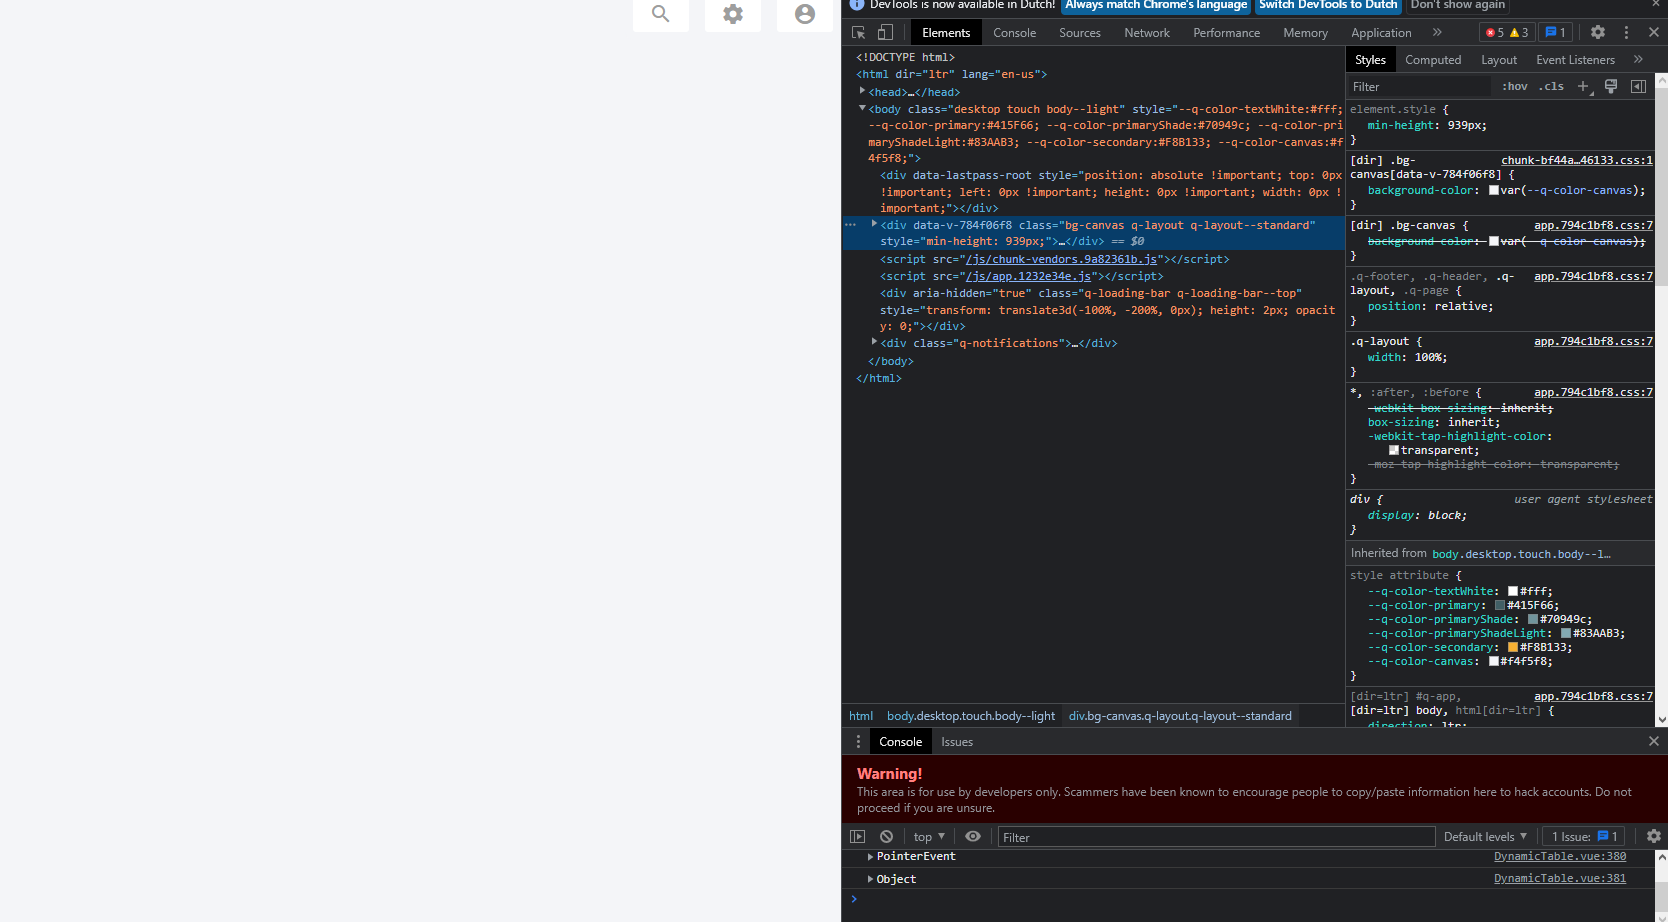The height and width of the screenshot is (922, 1668).
Task: Open console settings gear
Action: 1653,837
